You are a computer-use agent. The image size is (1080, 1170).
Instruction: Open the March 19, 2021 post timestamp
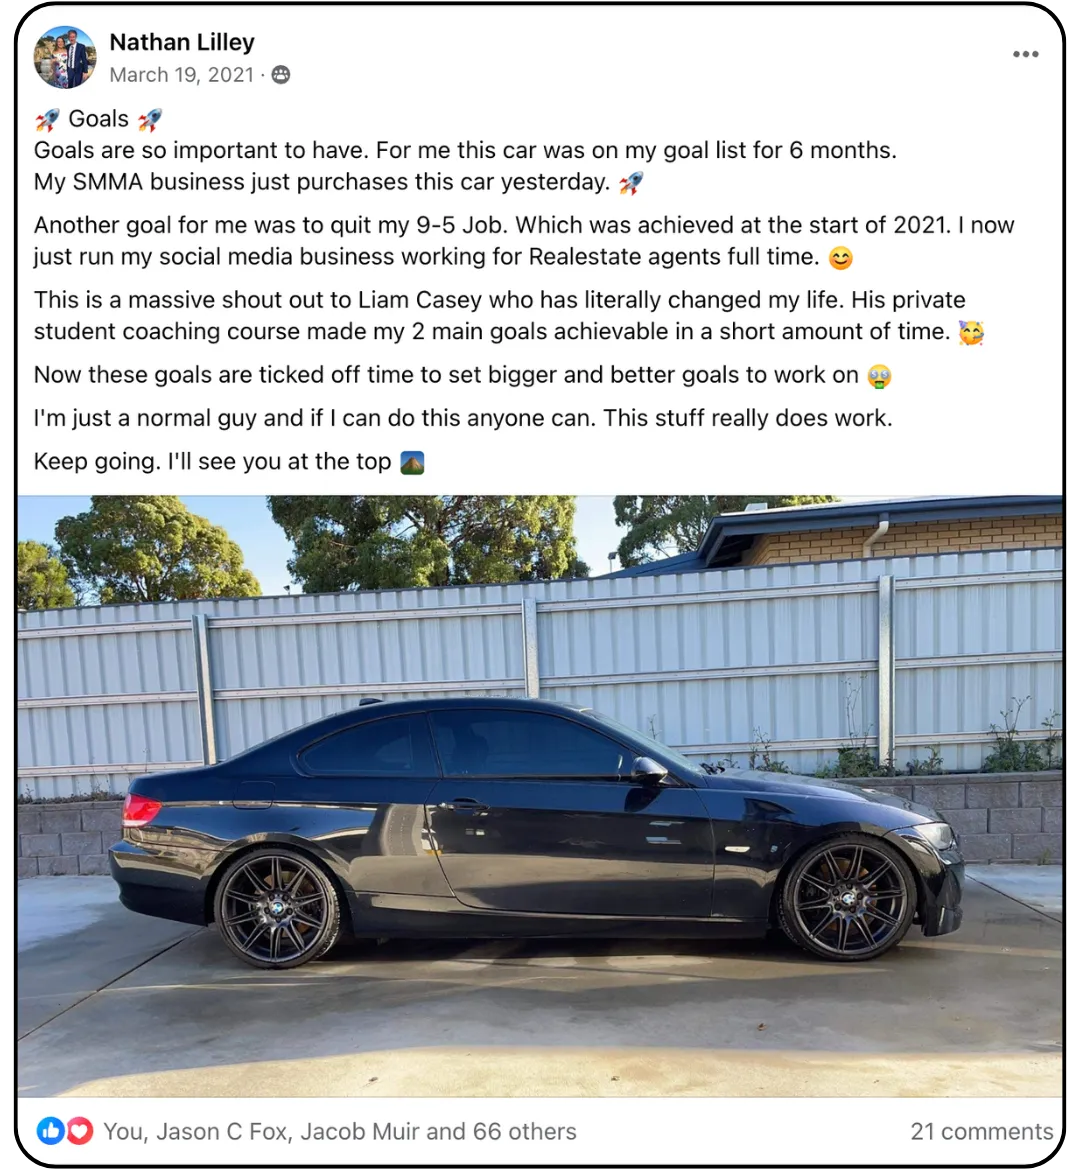(x=181, y=75)
